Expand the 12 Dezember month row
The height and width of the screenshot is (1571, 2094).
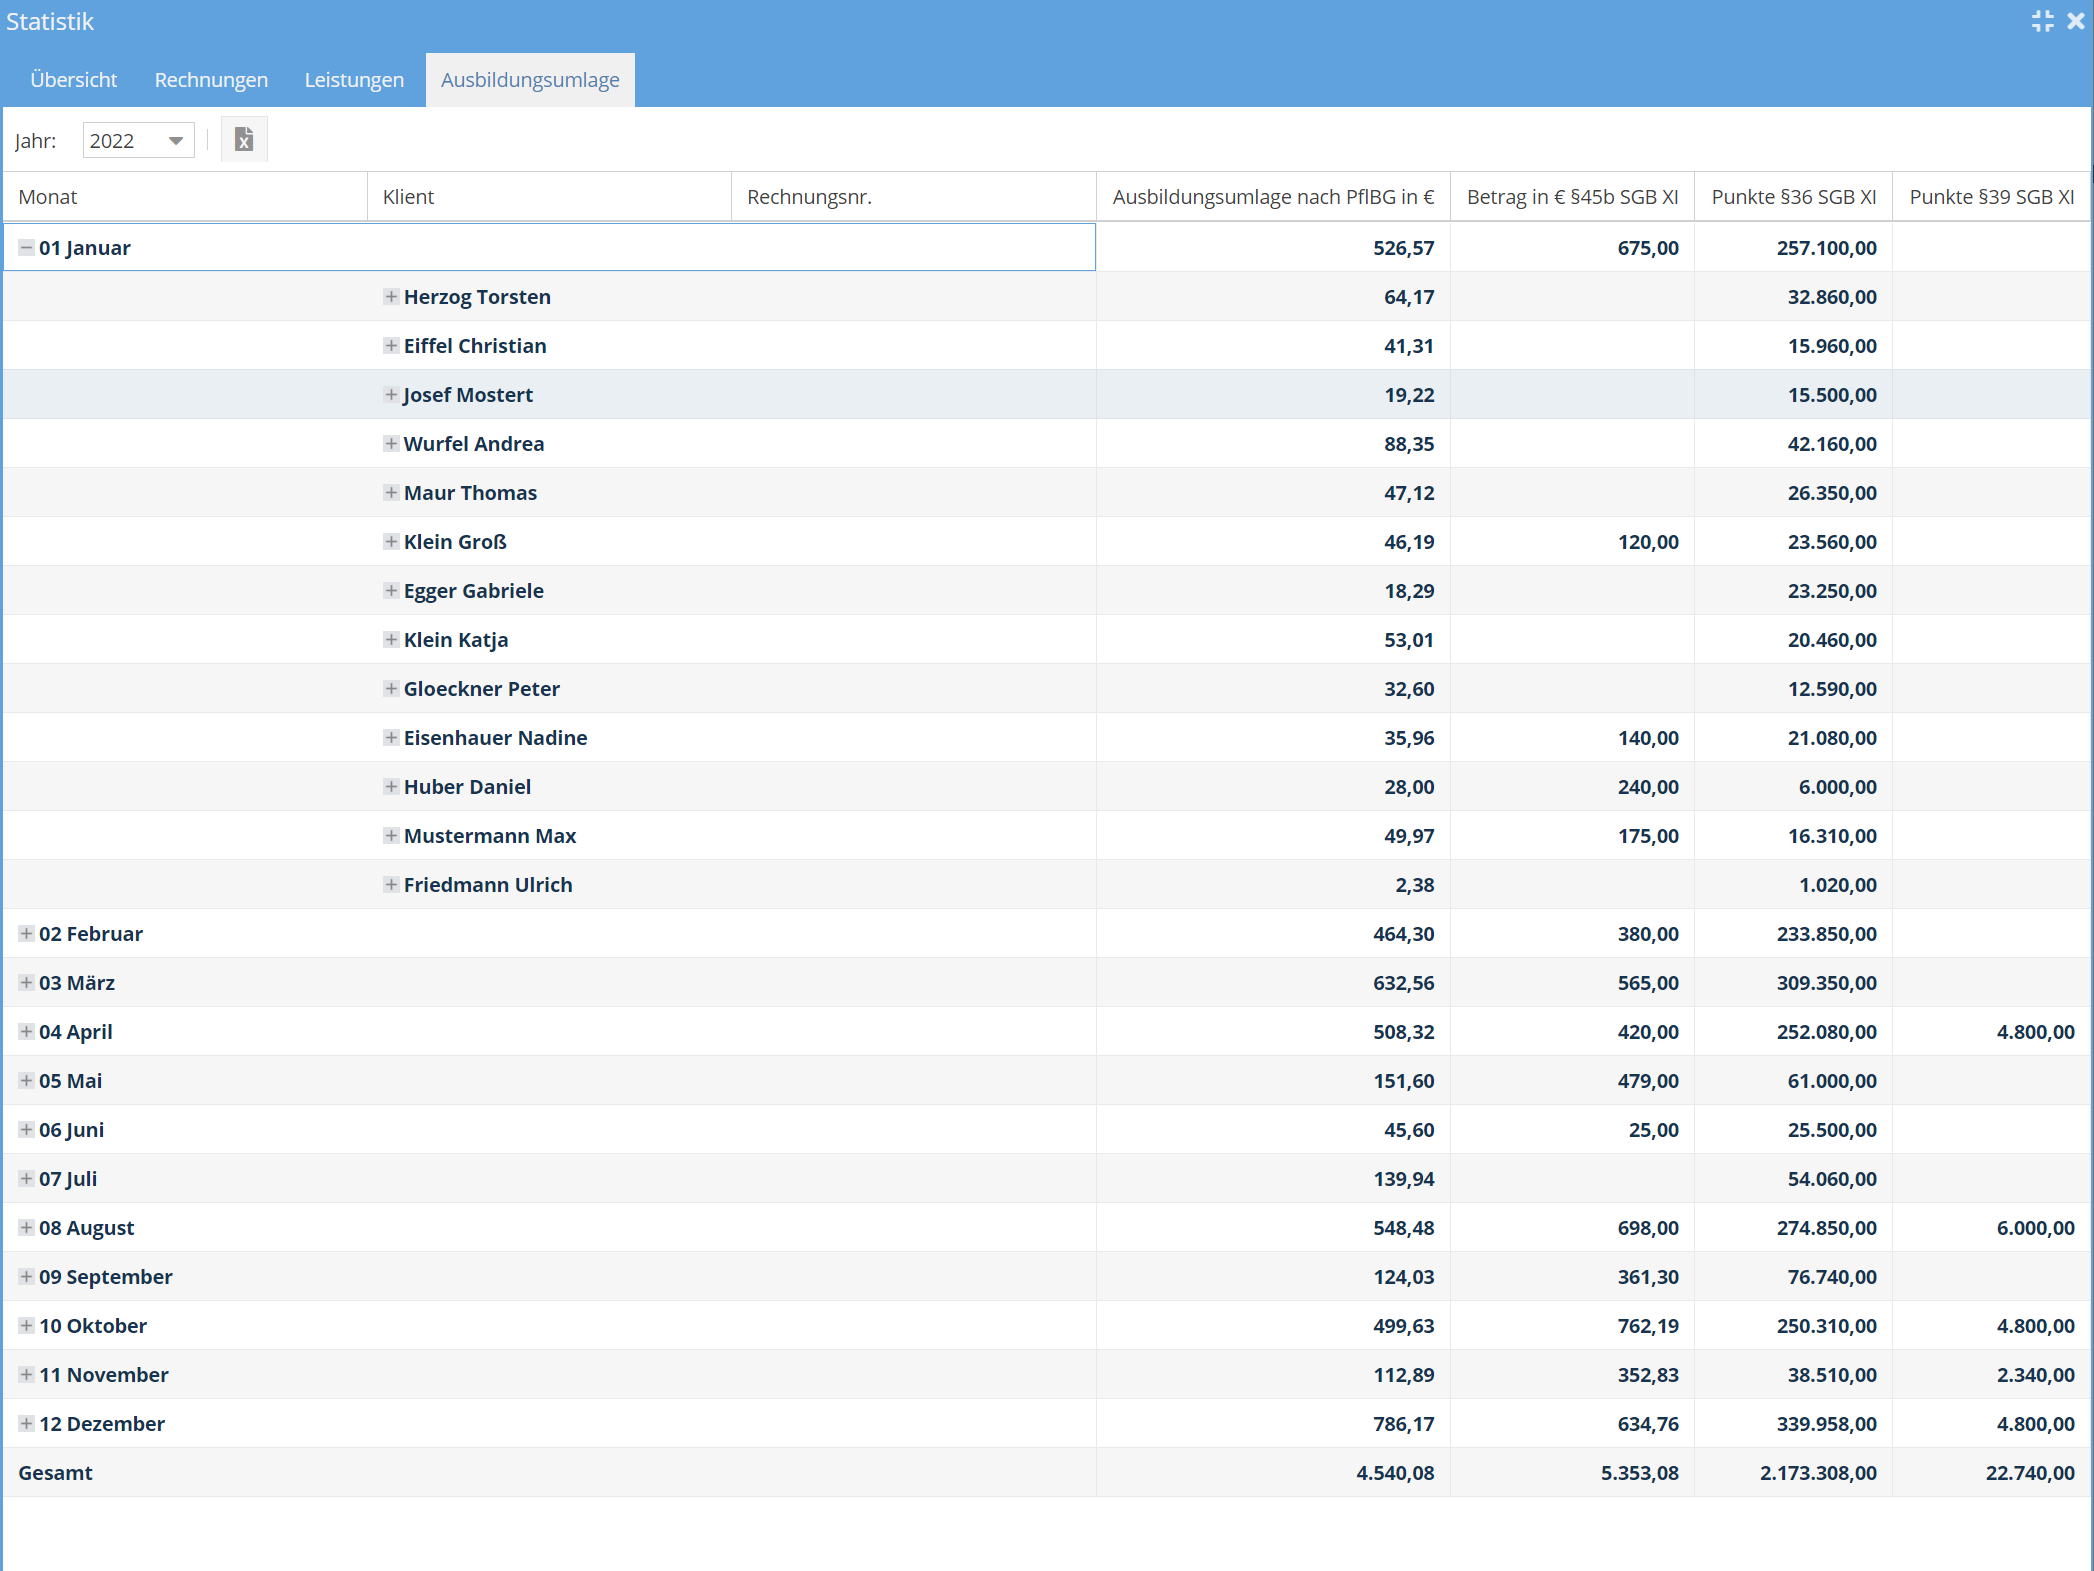(x=26, y=1424)
